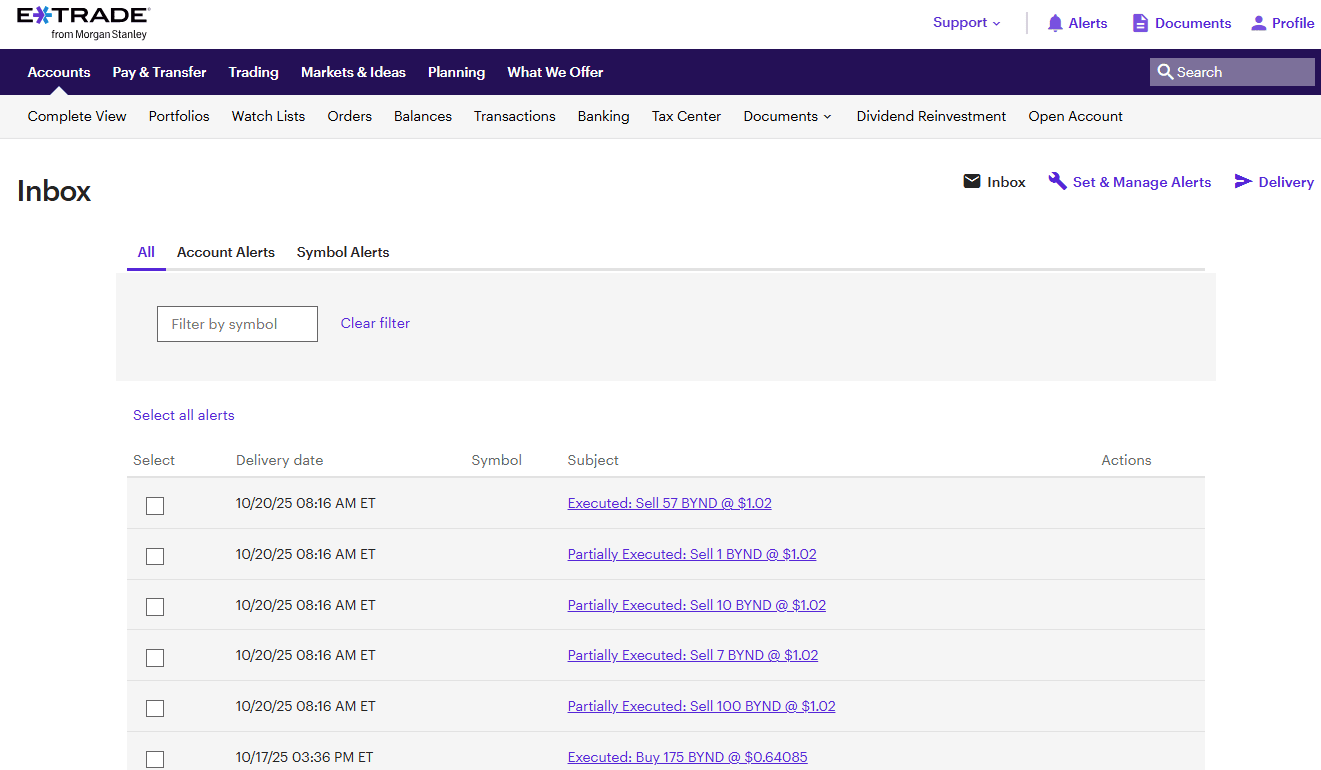Open Partially Executed Sell 7 BYND alert
This screenshot has width=1321, height=770.
692,655
